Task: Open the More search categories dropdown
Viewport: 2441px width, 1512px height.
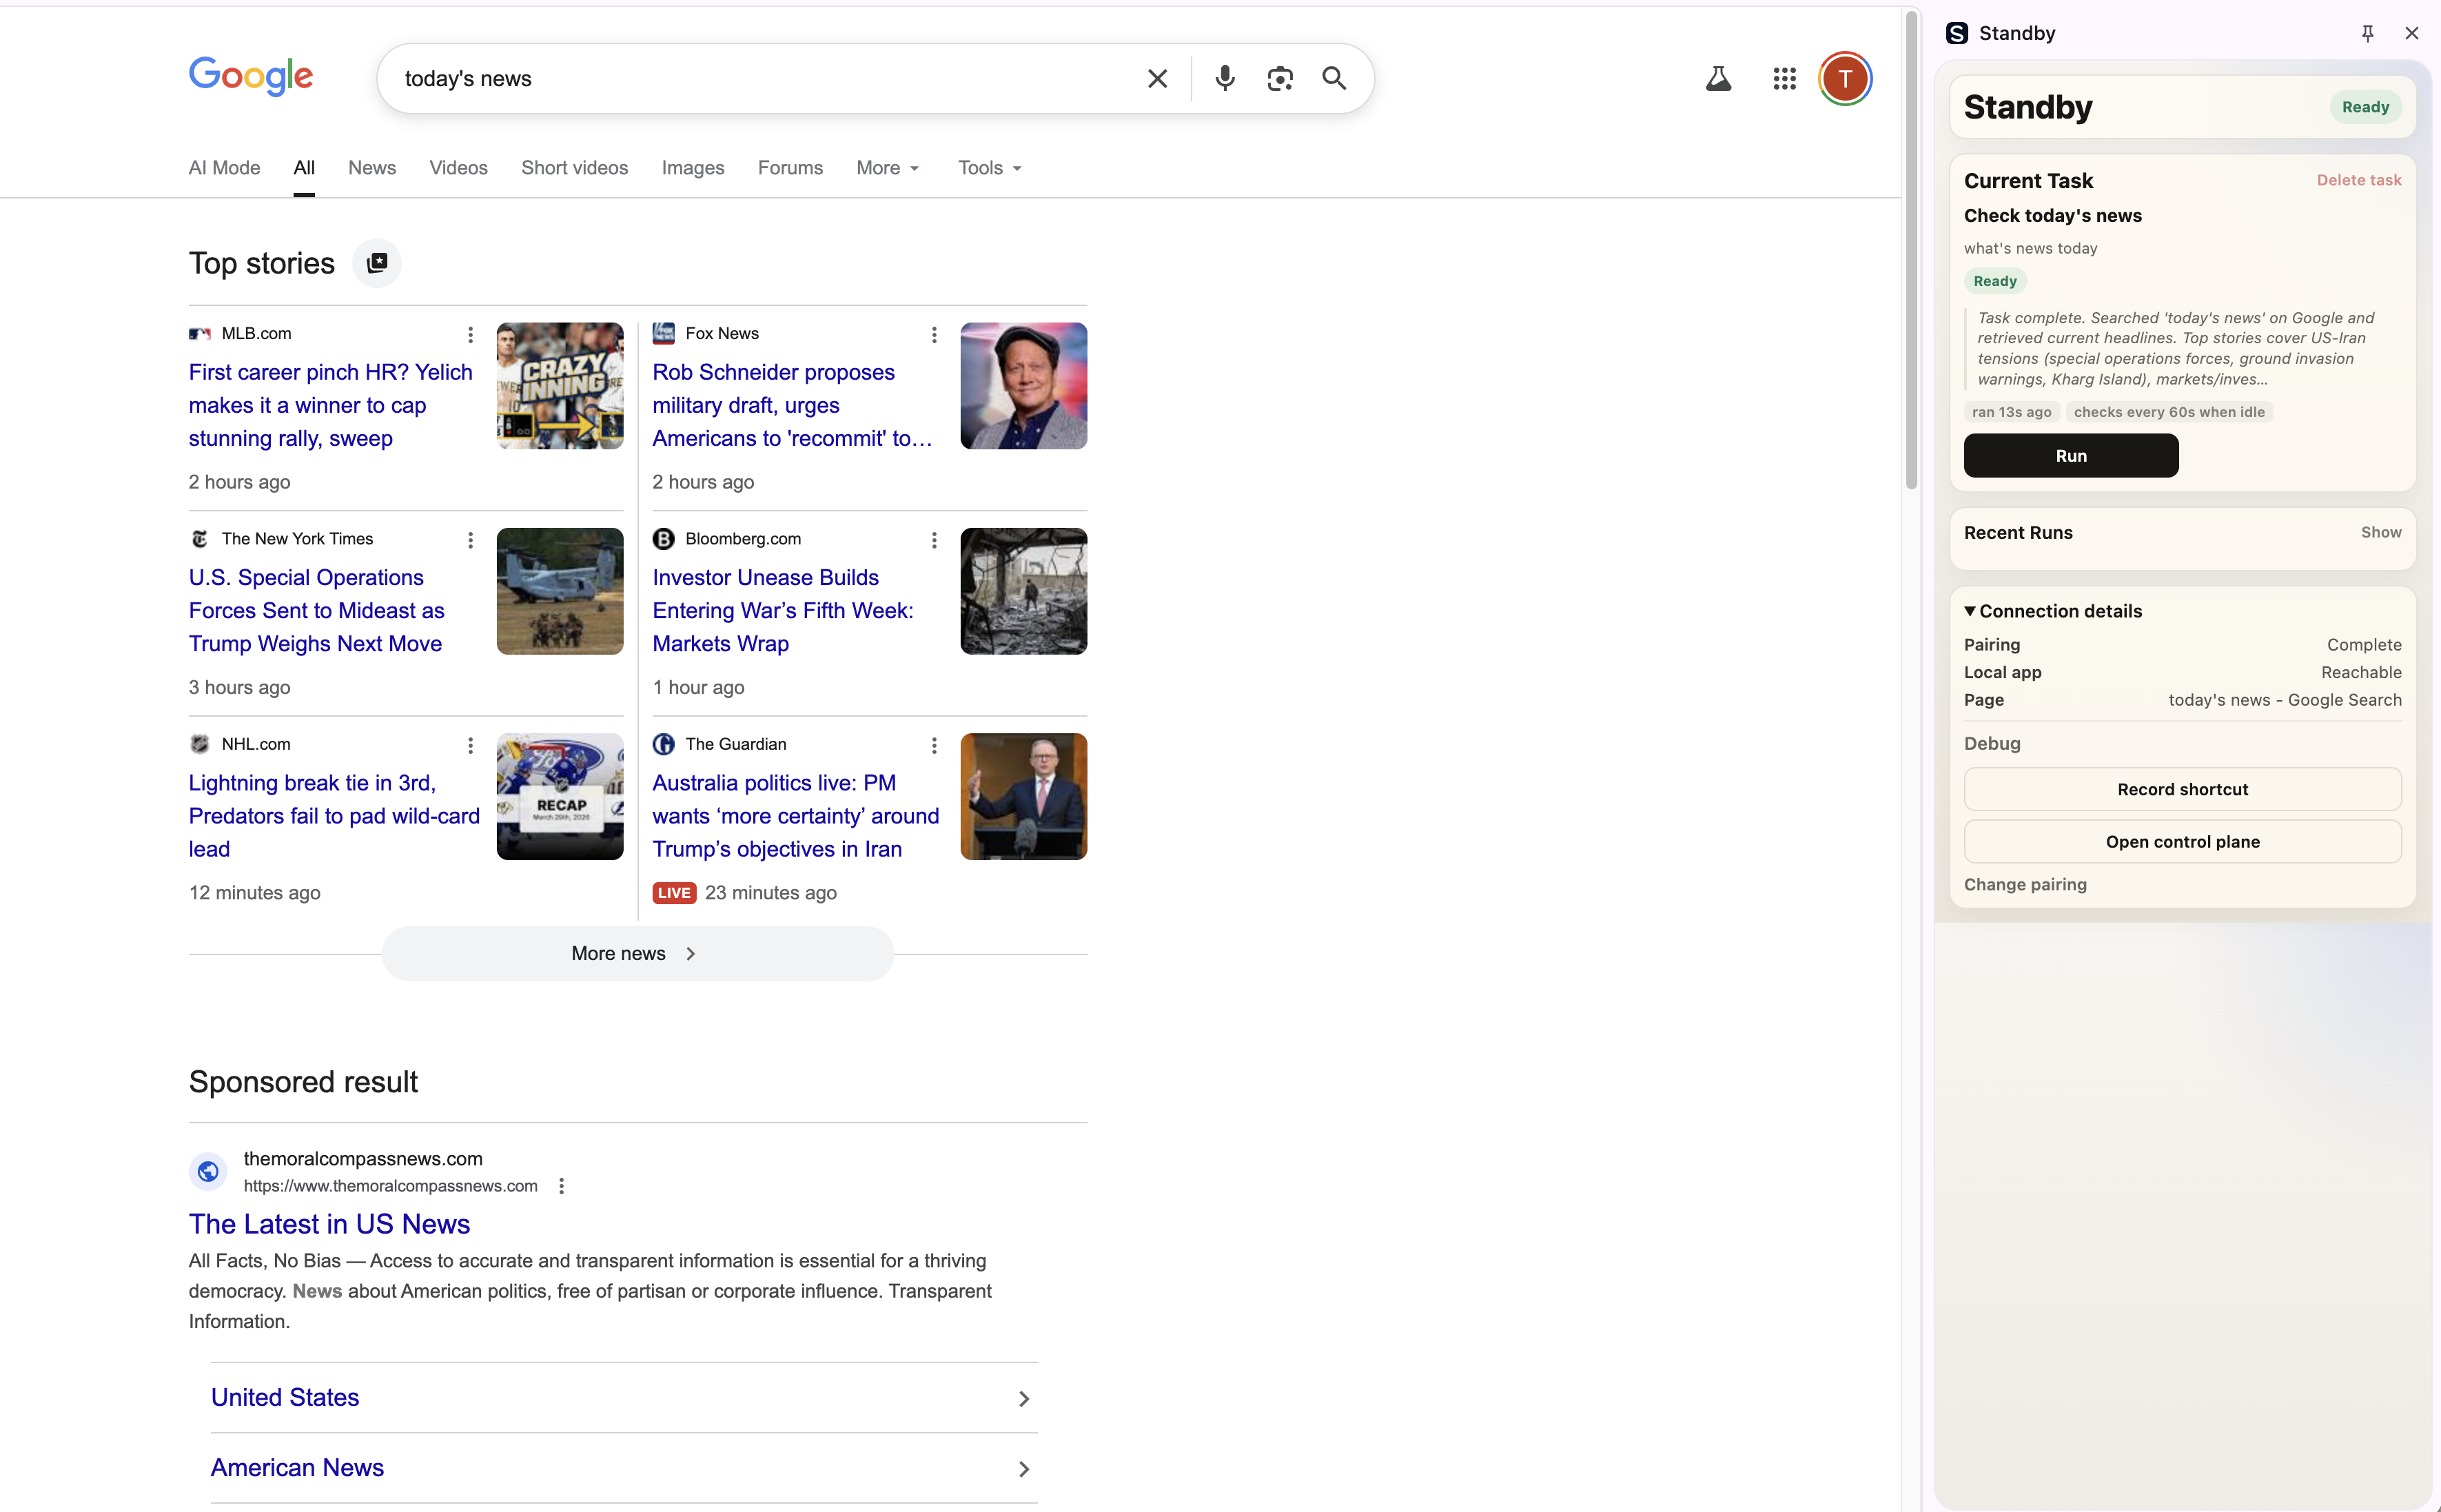Action: [x=887, y=168]
